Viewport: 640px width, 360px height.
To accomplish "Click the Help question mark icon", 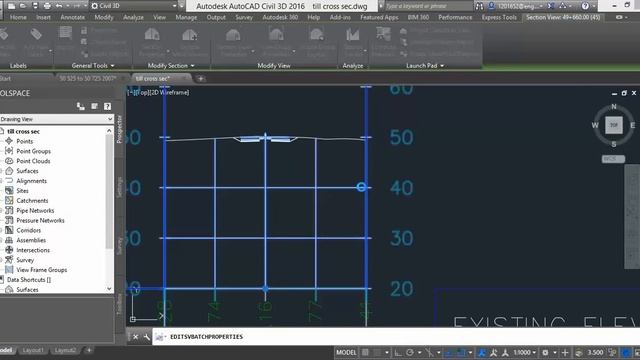I will tap(585, 6).
